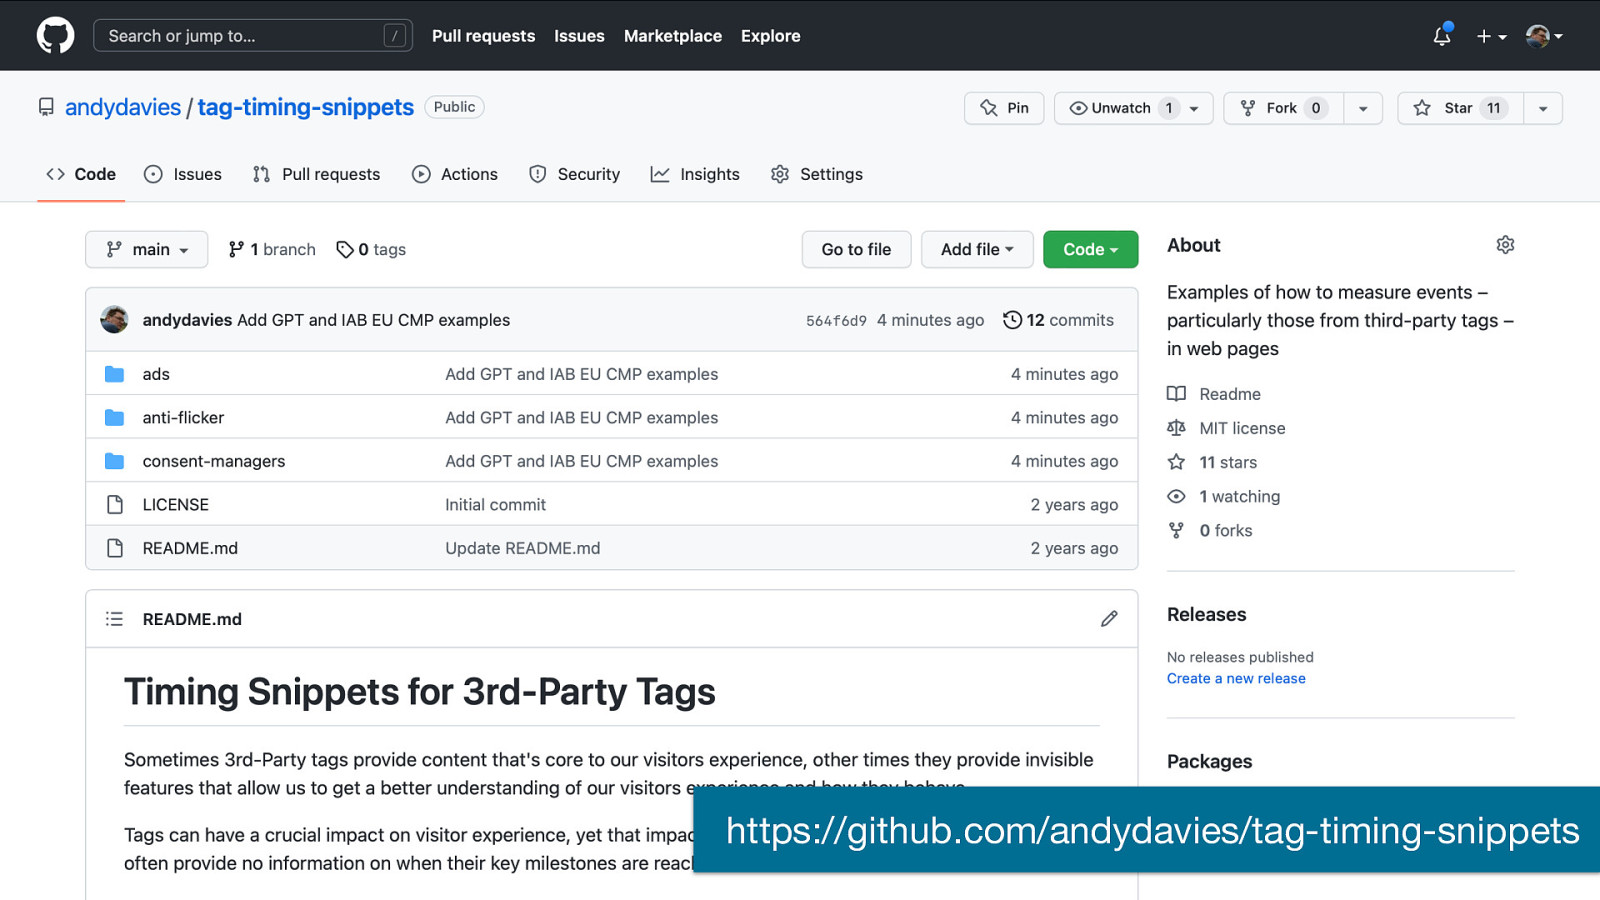
Task: Open the Update README.md commit message
Action: pos(522,548)
